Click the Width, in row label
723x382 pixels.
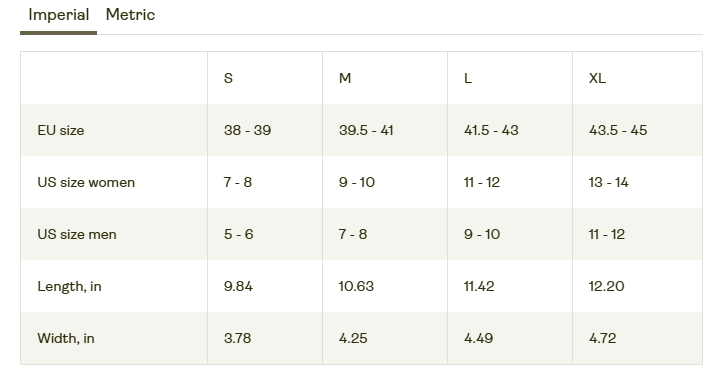66,339
